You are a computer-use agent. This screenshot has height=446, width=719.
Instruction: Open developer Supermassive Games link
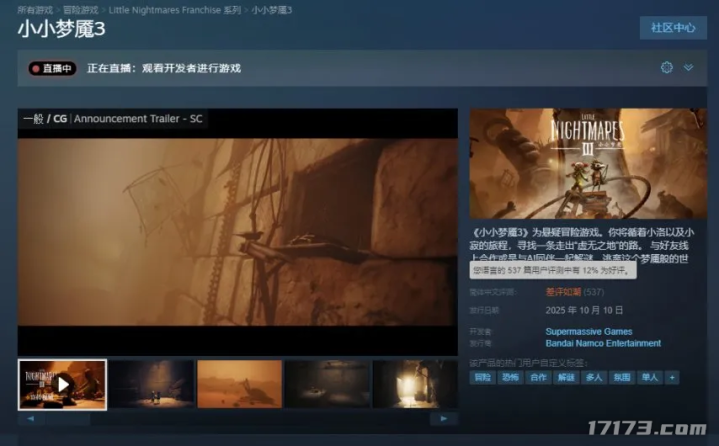pyautogui.click(x=588, y=331)
